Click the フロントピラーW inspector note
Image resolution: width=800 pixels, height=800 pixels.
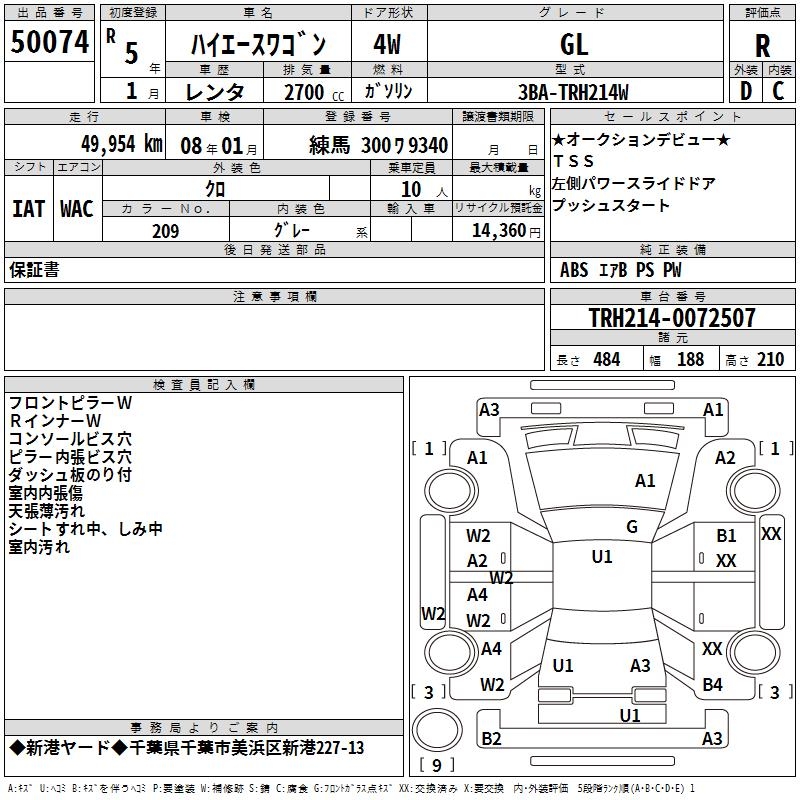coord(70,403)
